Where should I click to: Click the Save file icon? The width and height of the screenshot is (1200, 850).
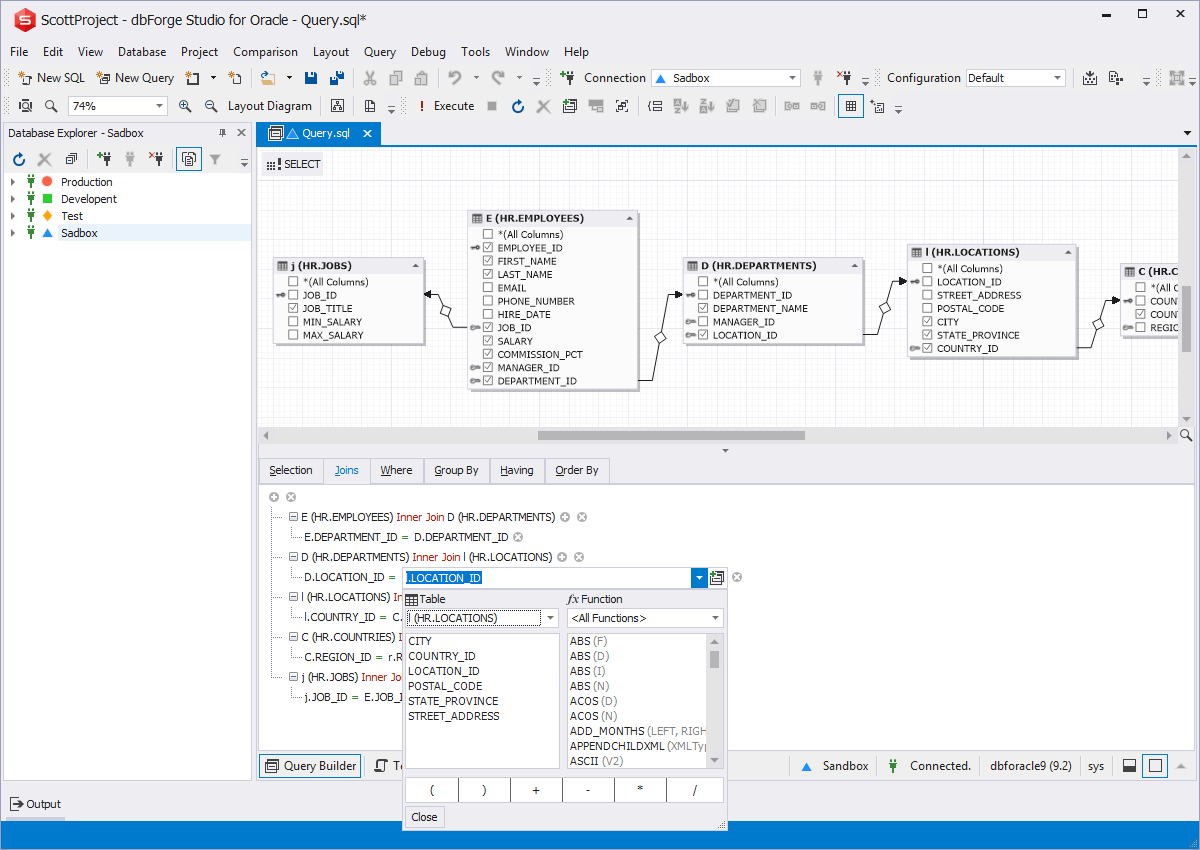click(311, 78)
